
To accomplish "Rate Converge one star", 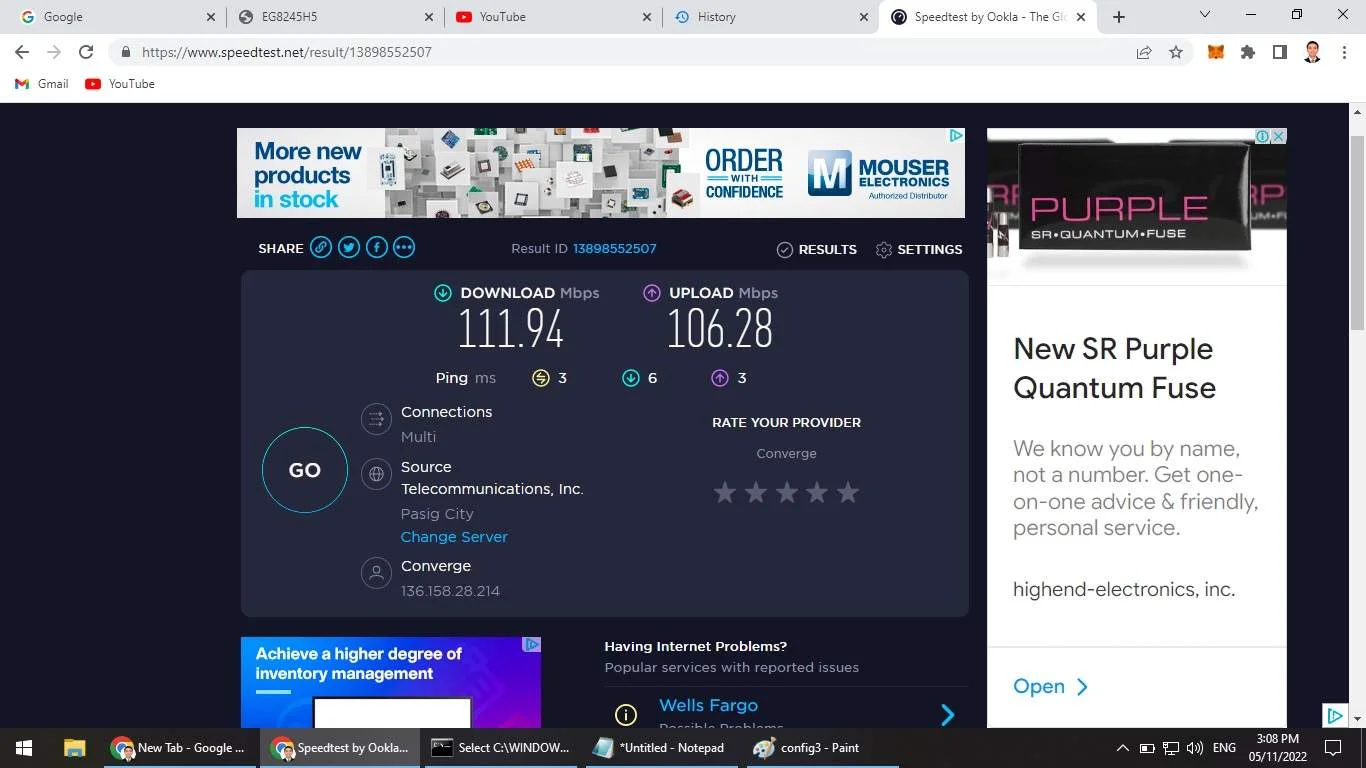I will click(x=725, y=492).
